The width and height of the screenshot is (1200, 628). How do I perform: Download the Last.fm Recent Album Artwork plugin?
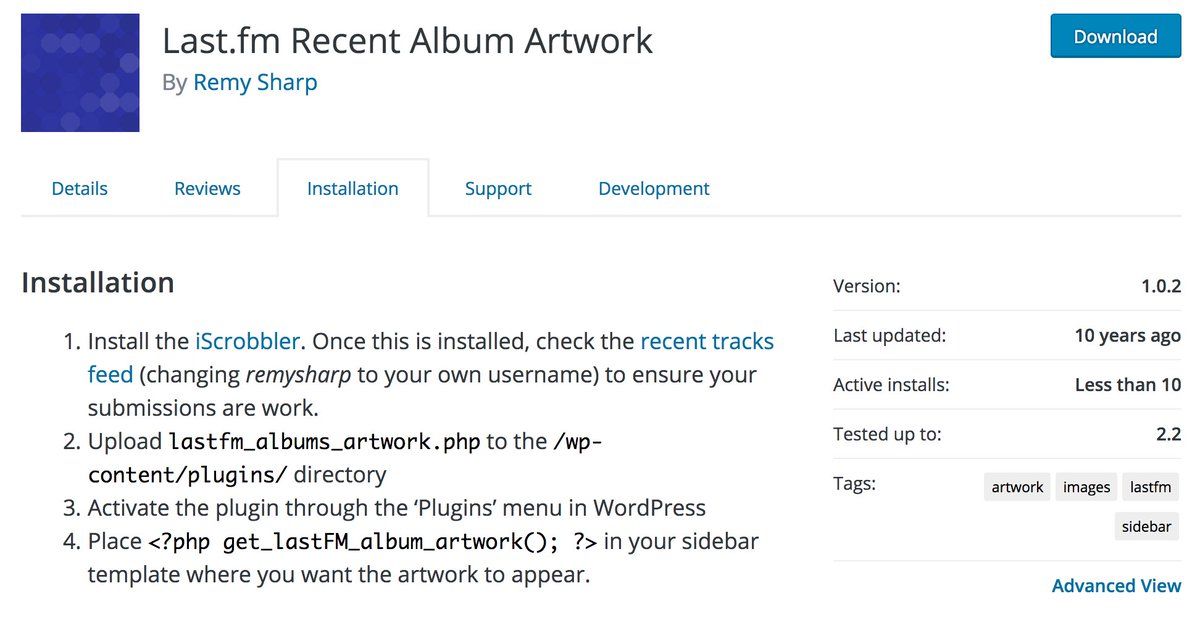[x=1115, y=37]
